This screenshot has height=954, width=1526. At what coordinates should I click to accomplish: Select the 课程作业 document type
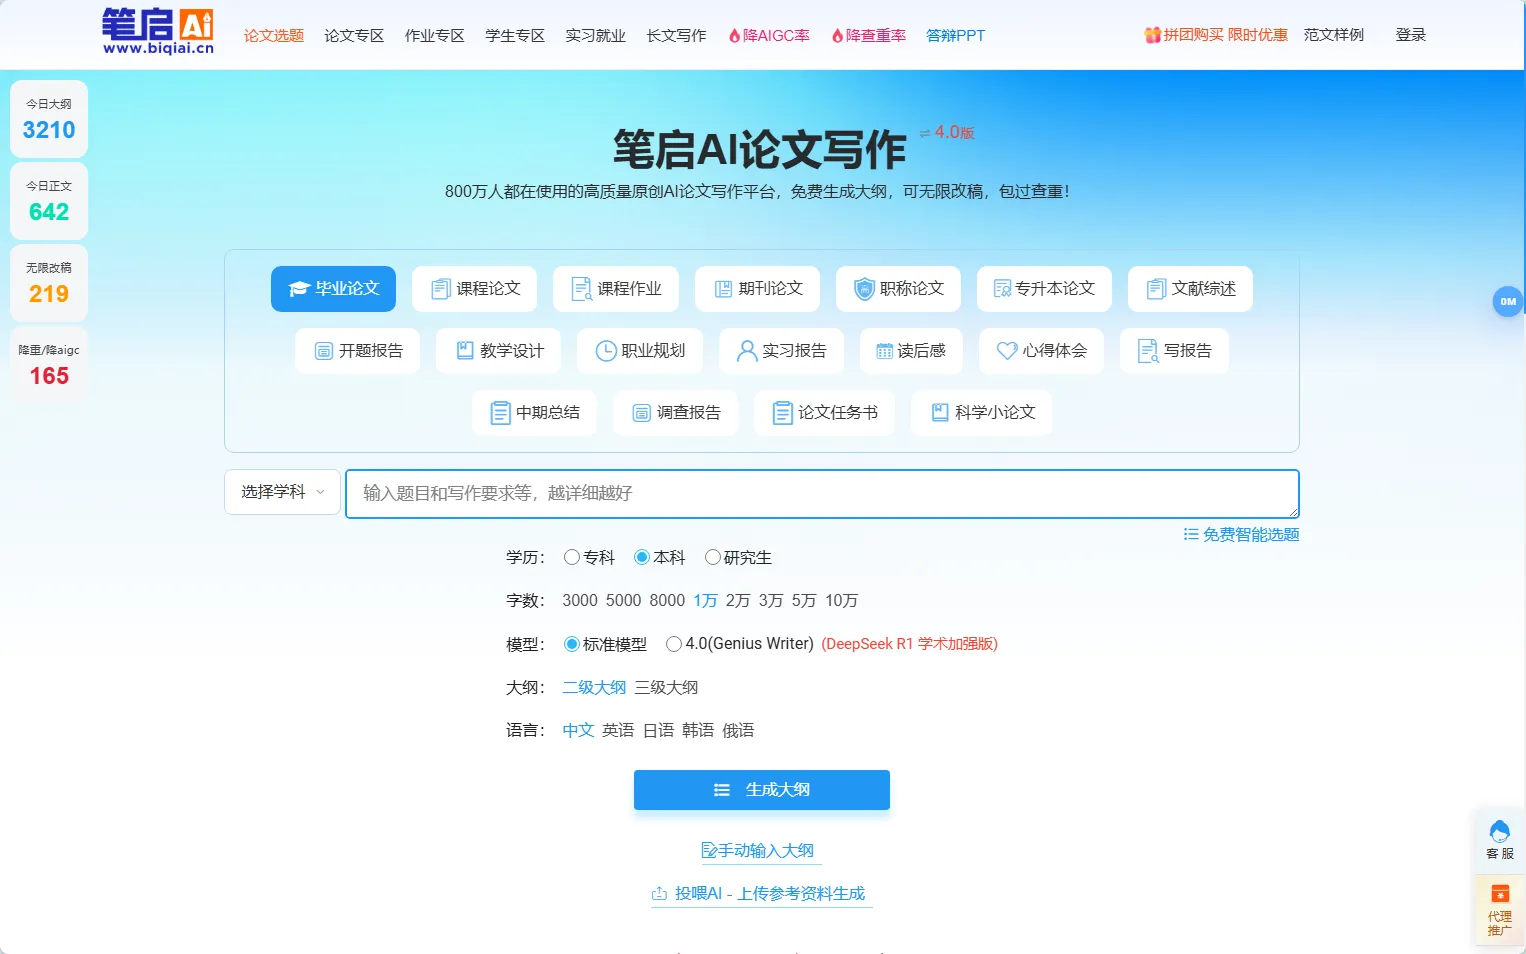tap(615, 289)
